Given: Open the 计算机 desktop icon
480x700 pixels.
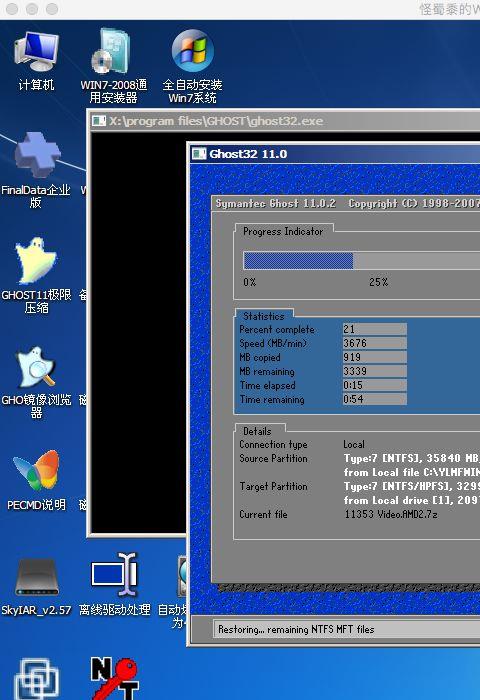Looking at the screenshot, I should pyautogui.click(x=36, y=60).
